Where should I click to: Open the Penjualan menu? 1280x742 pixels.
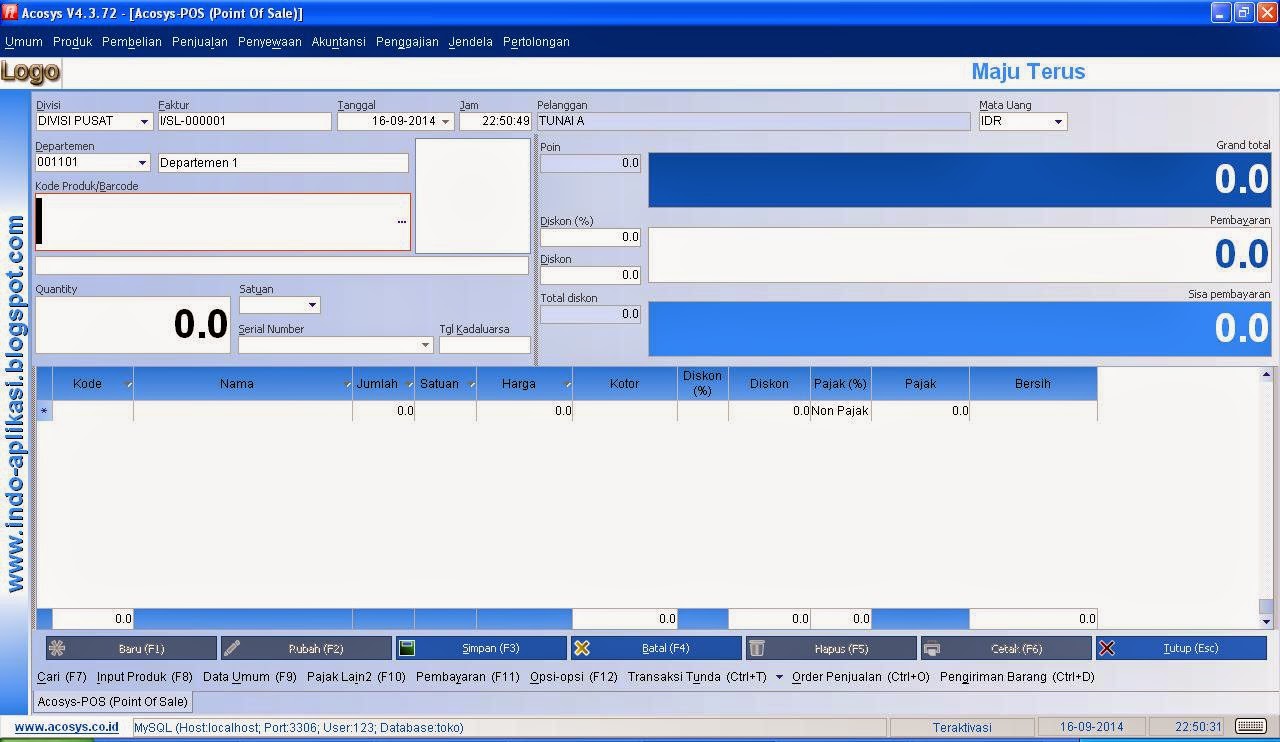(200, 42)
